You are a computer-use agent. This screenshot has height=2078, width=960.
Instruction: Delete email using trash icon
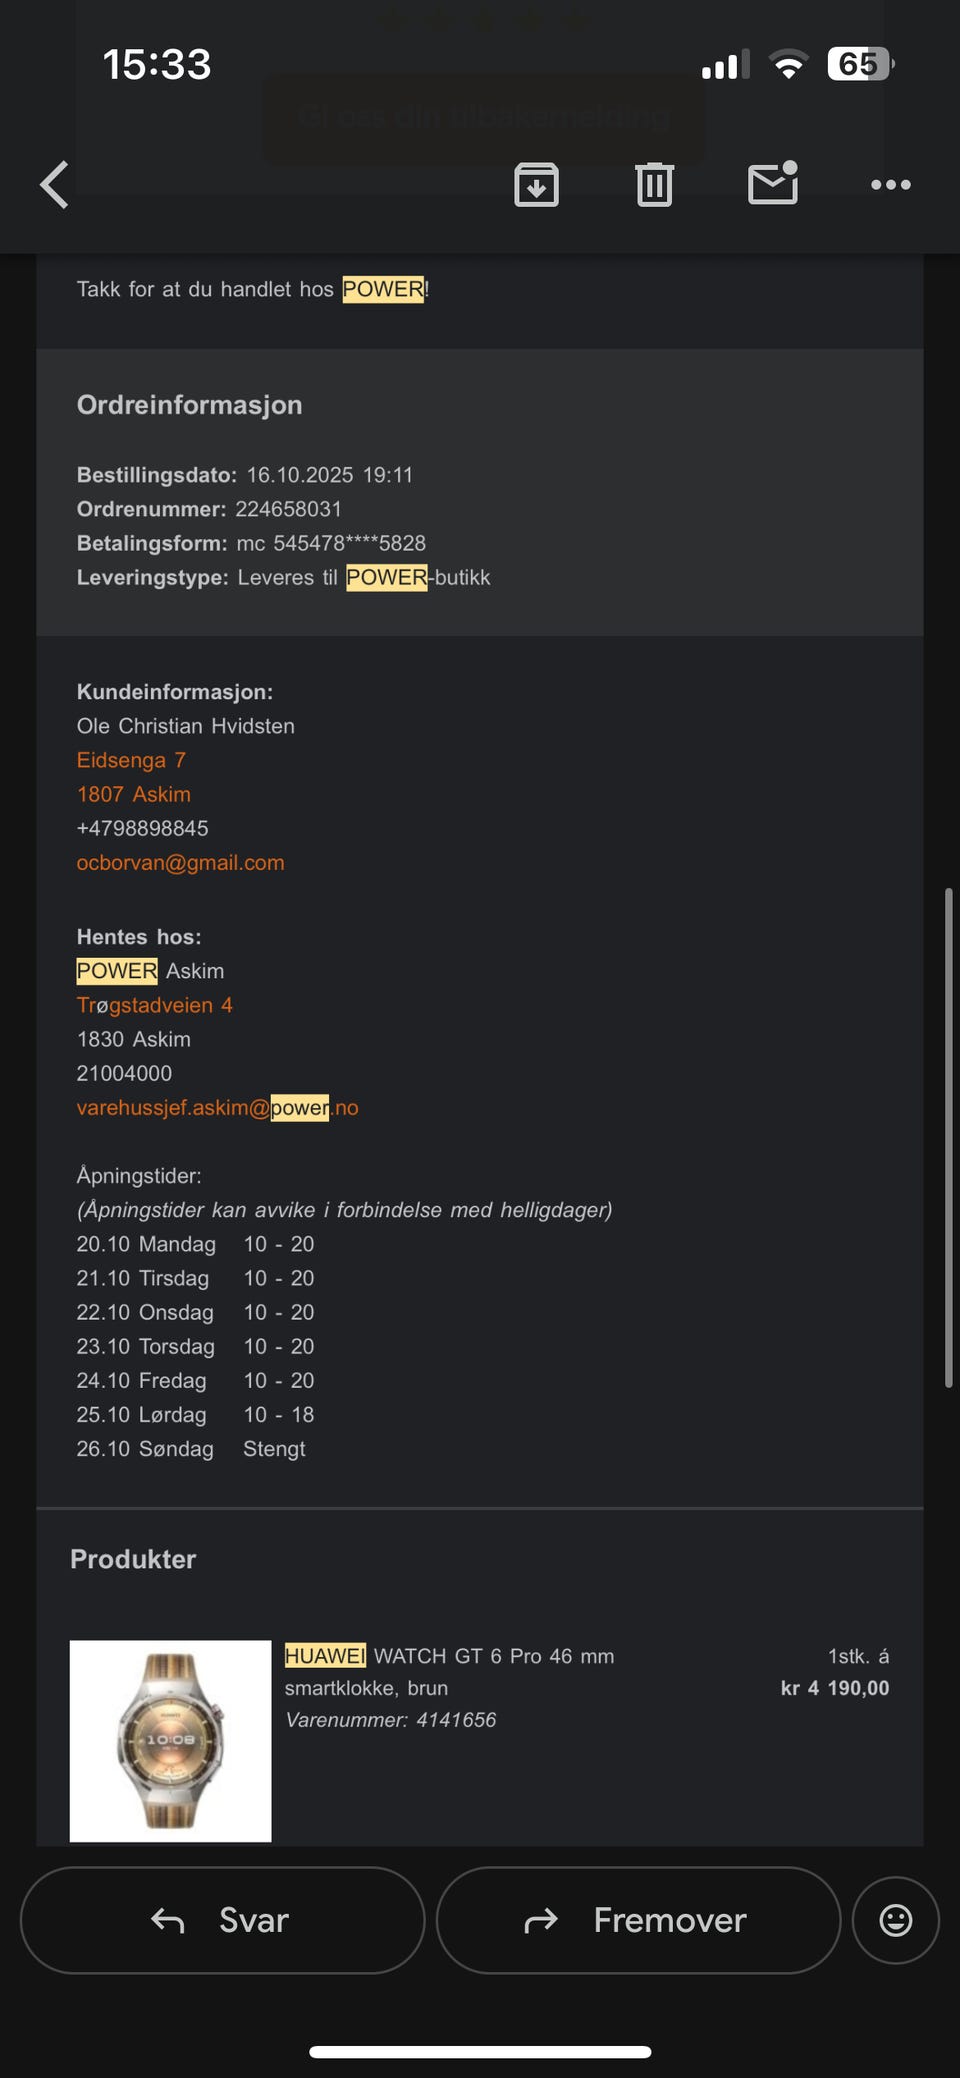coord(654,185)
